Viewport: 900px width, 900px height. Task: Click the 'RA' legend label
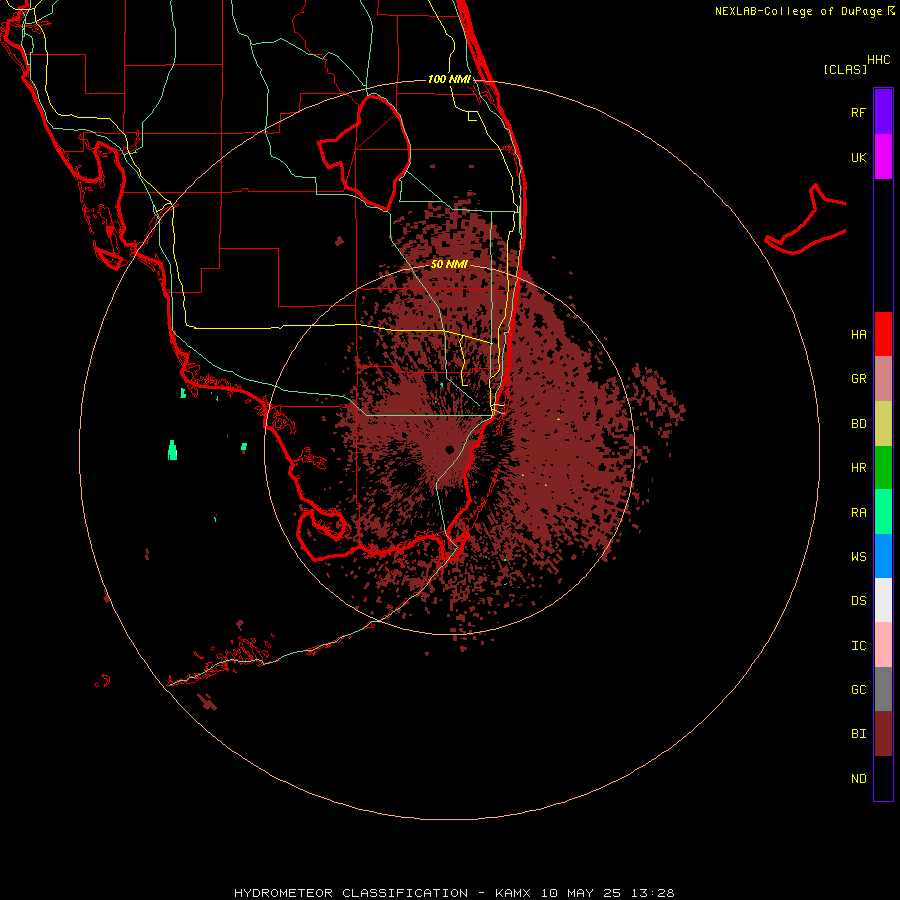tap(858, 513)
